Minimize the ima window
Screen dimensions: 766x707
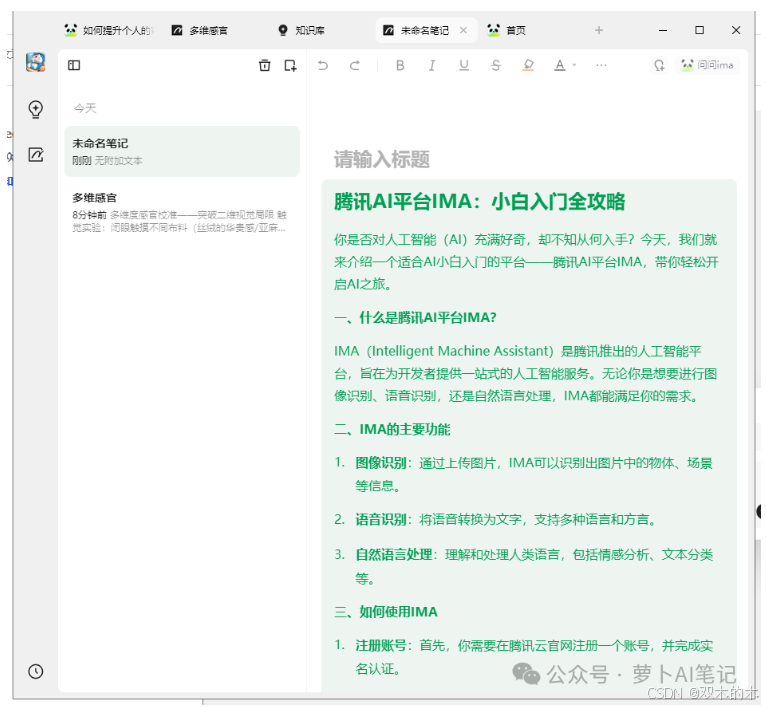coord(663,30)
